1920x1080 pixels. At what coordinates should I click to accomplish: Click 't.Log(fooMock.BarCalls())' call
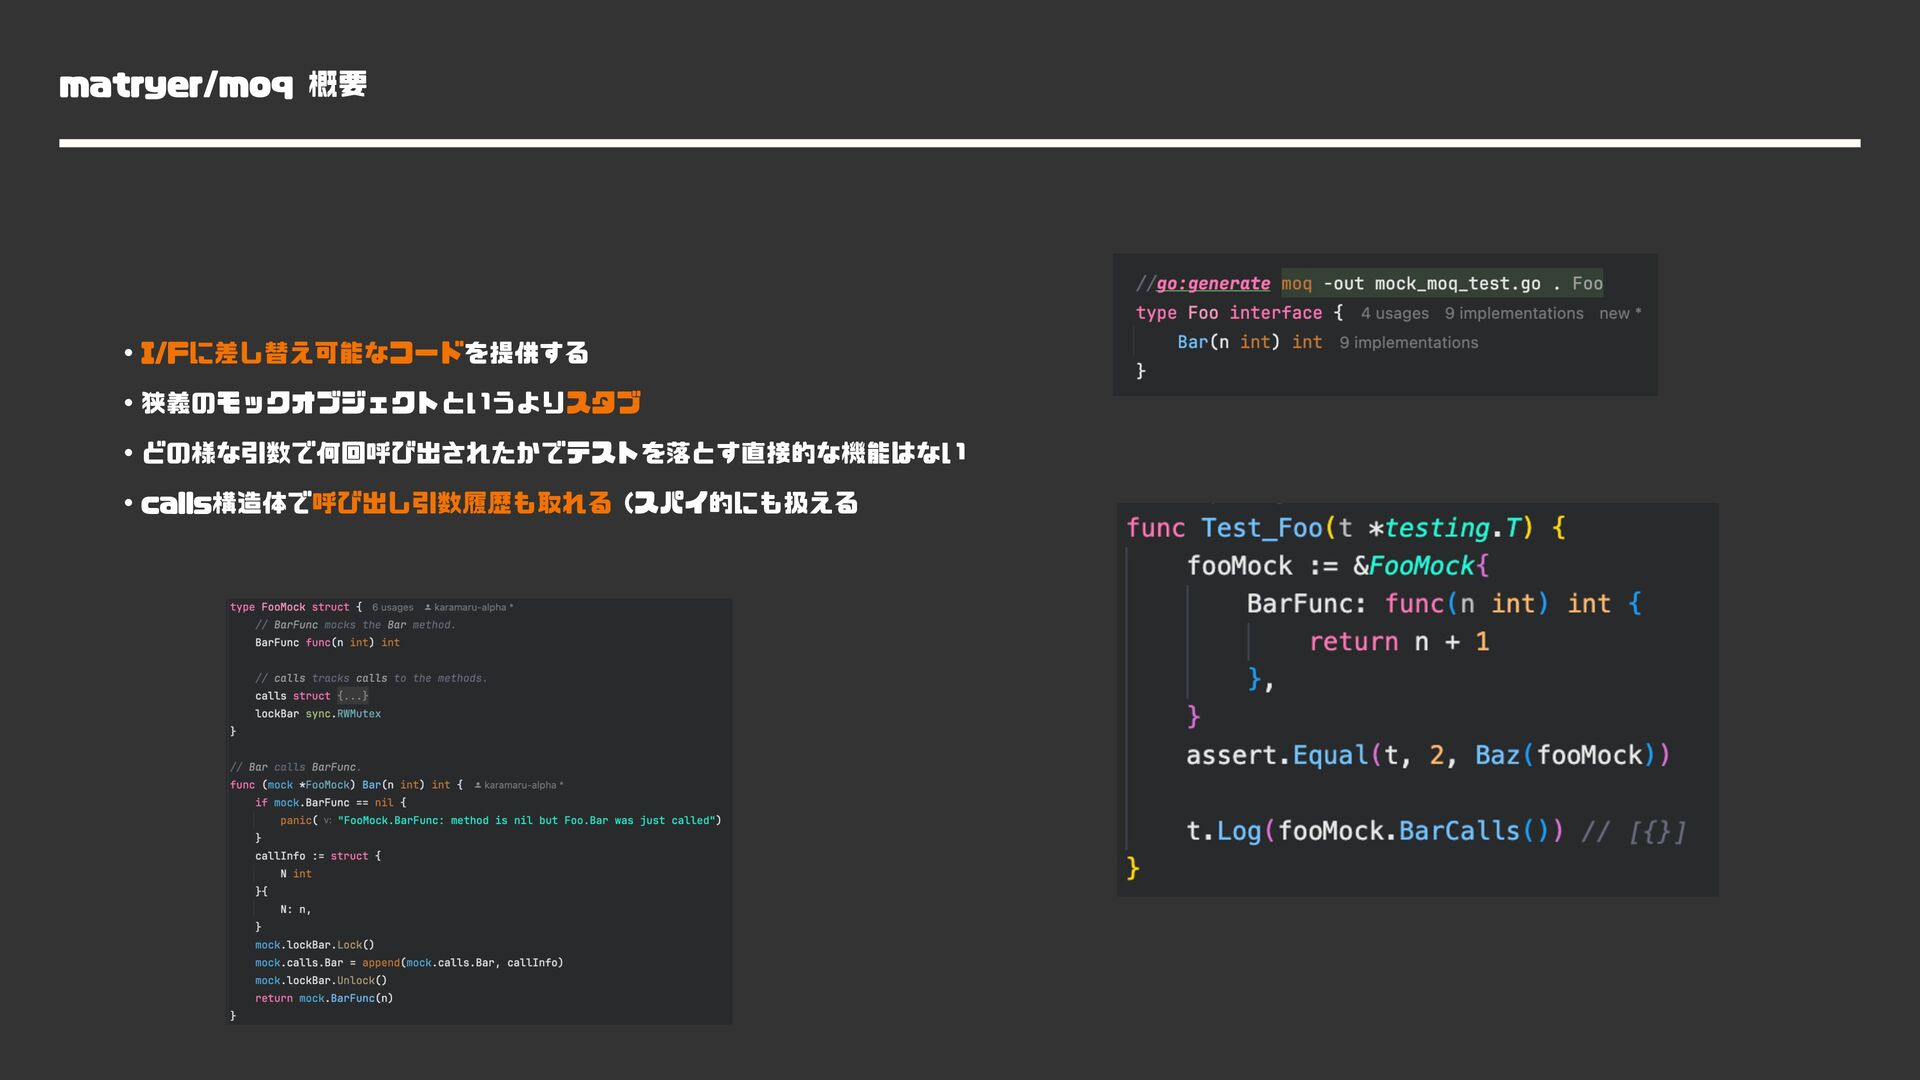(1375, 831)
